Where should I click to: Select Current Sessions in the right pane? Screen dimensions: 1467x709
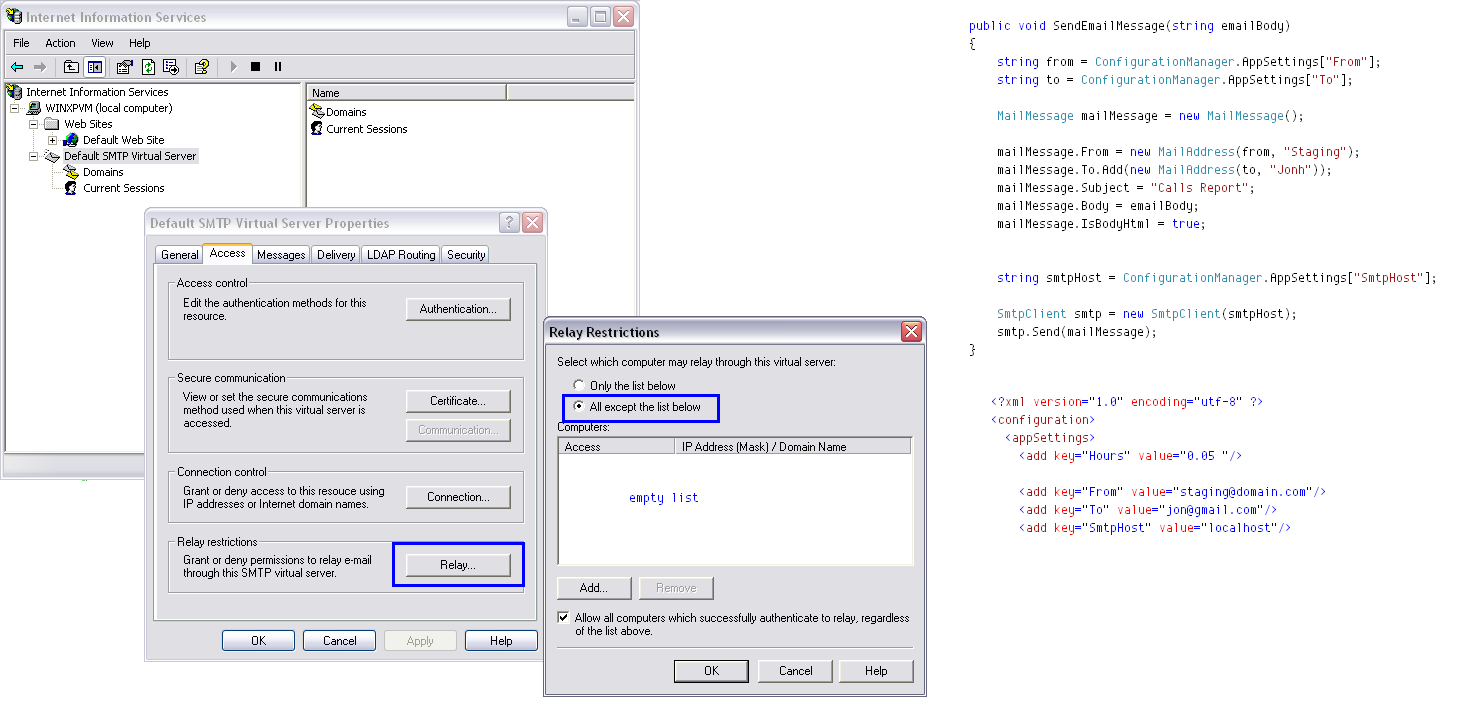tap(364, 128)
